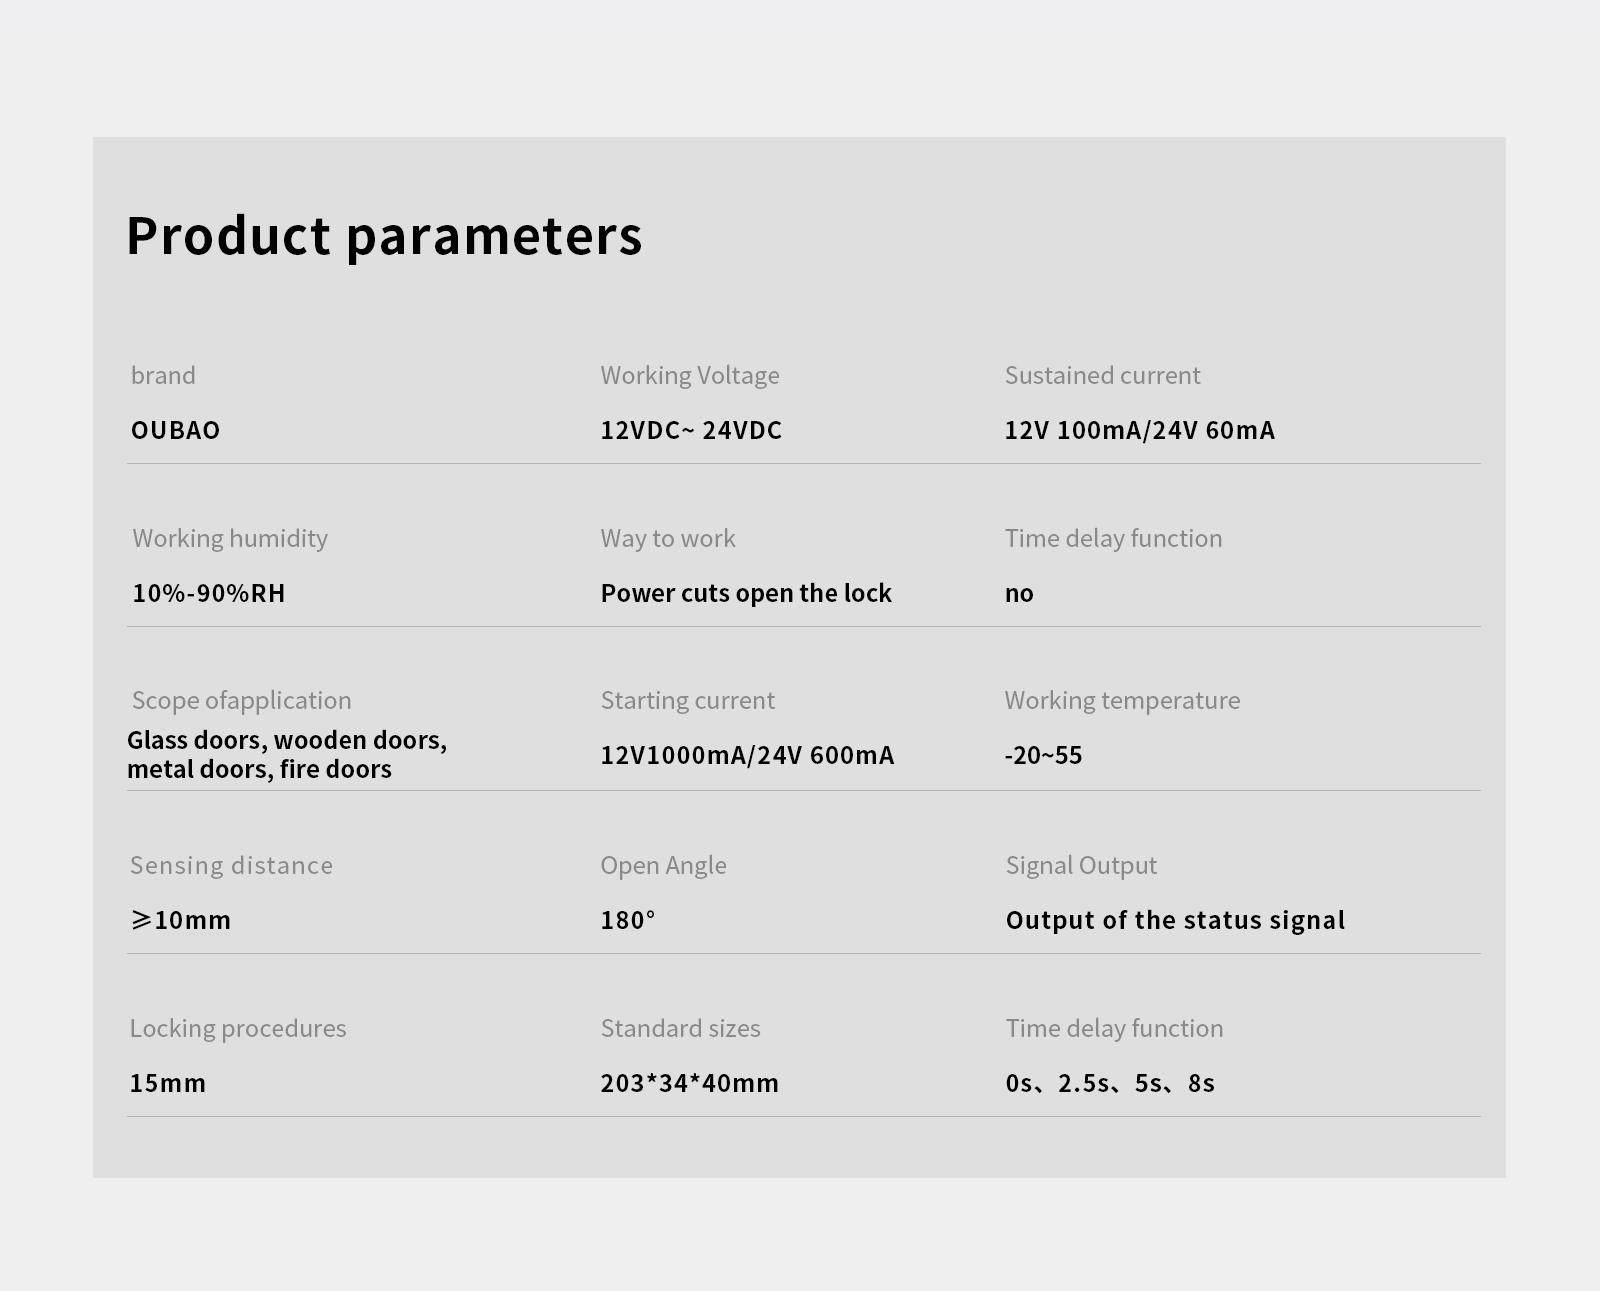Select the 203*34*40mm standard size value
Screen dimensions: 1600x1291
click(689, 1083)
